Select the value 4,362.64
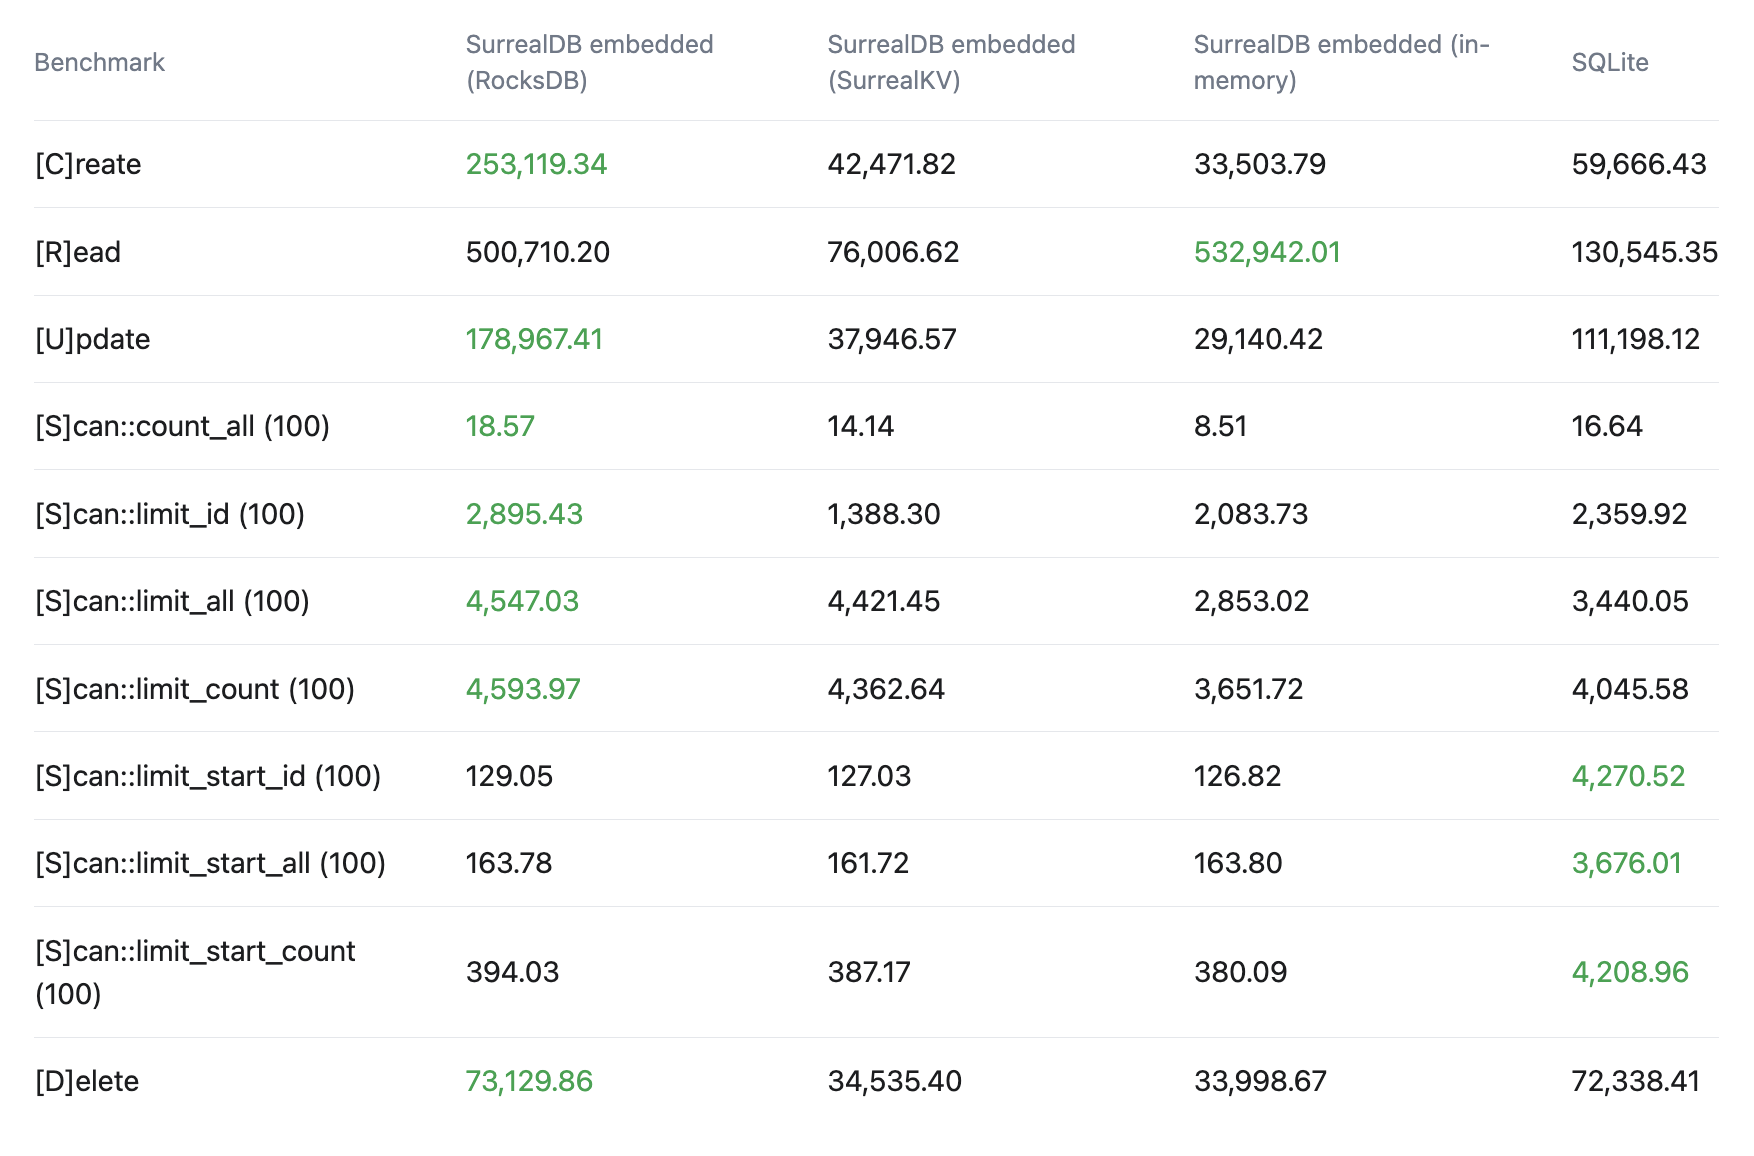This screenshot has width=1754, height=1156. pyautogui.click(x=886, y=689)
